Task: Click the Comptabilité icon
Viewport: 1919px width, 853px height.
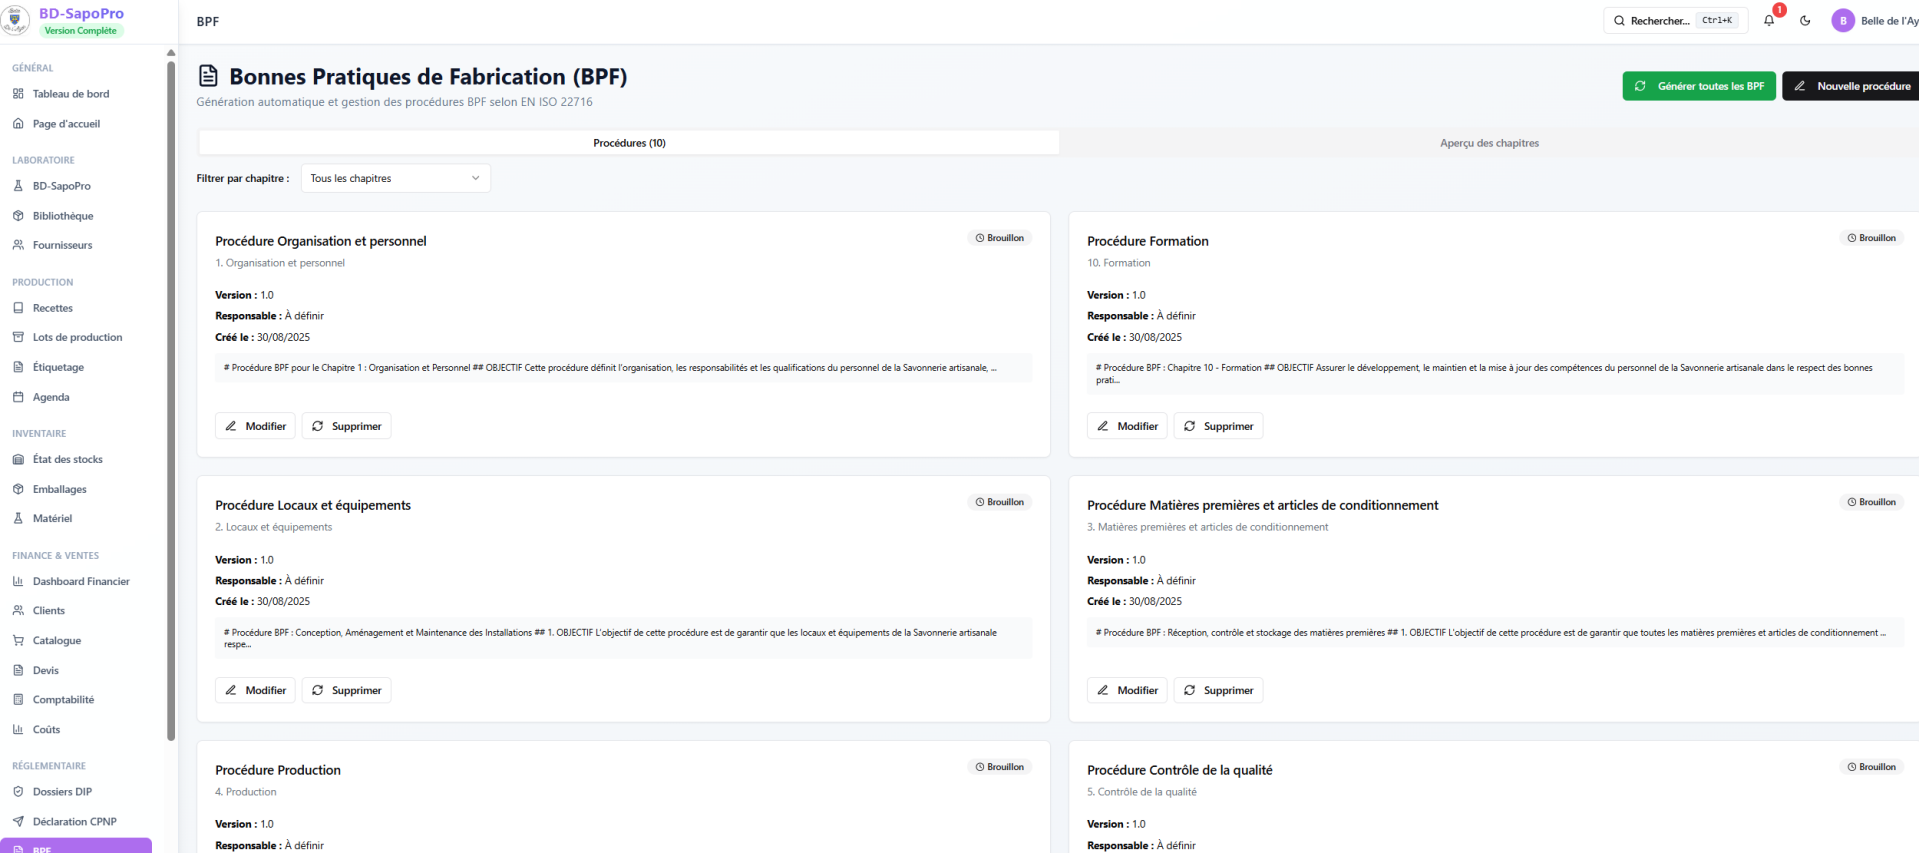Action: (18, 699)
